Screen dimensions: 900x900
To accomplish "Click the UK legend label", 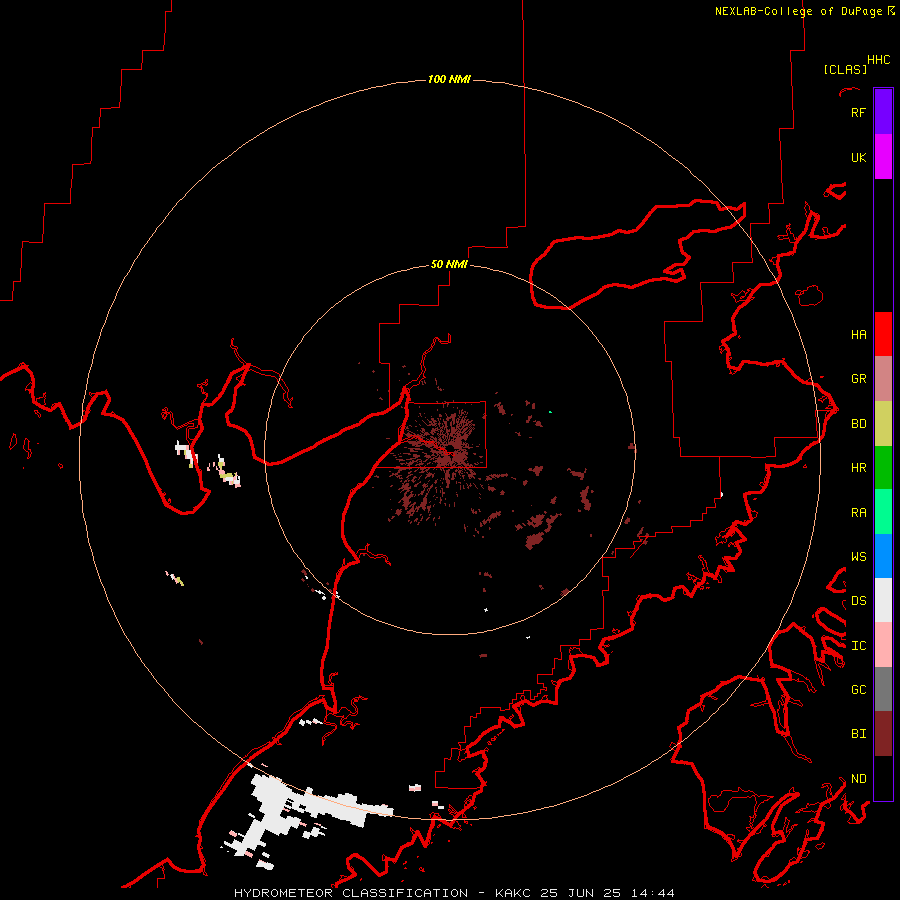I will pos(858,157).
